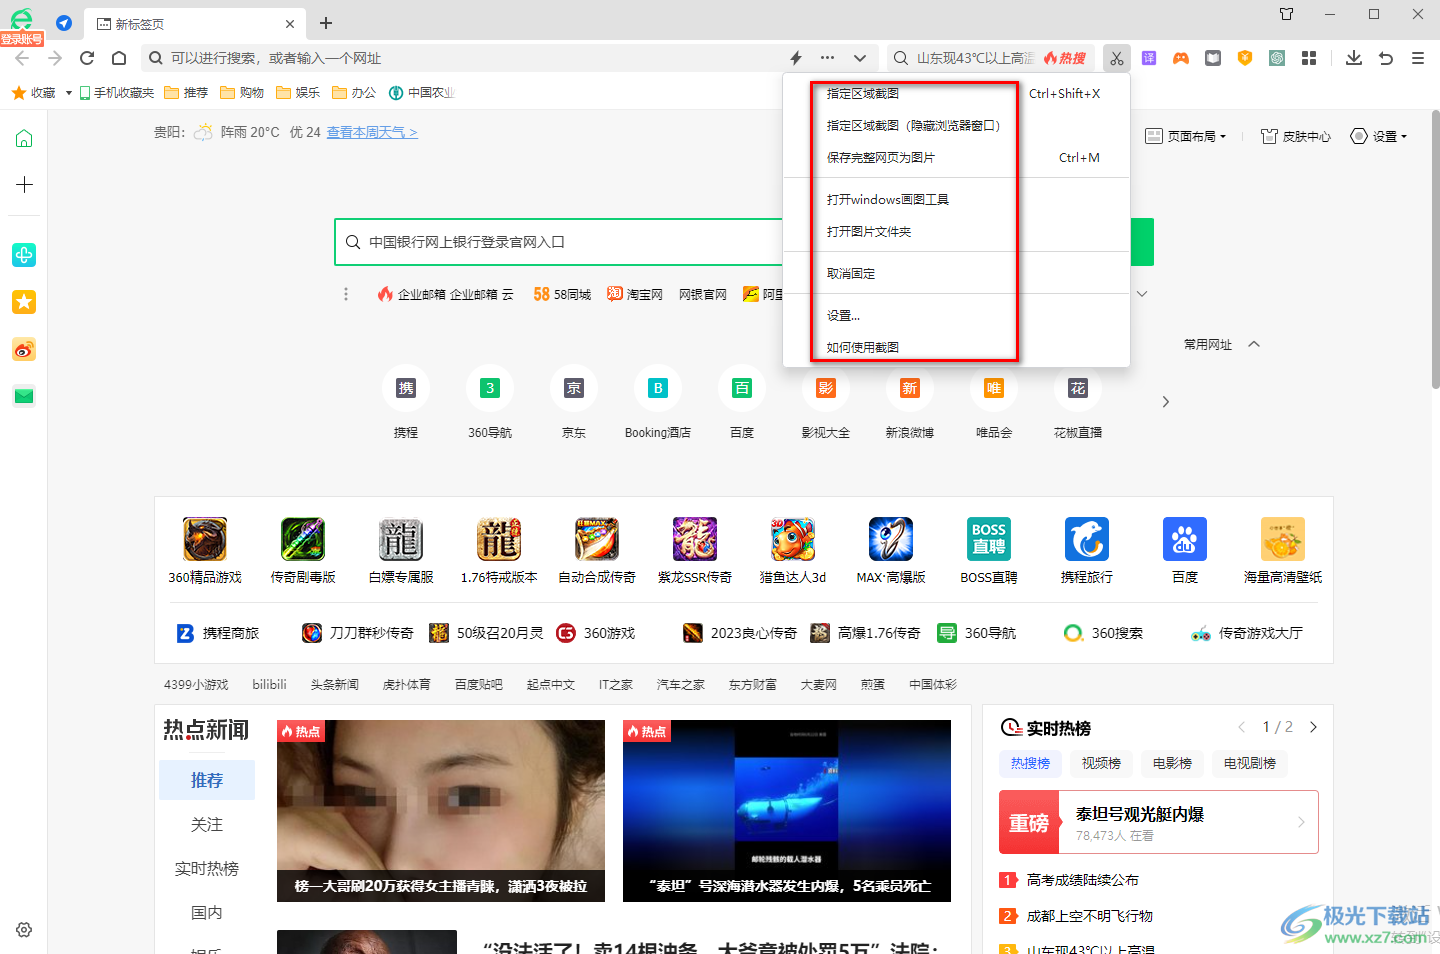This screenshot has width=1440, height=954.
Task: Go to next page of 实时热榜
Action: (x=1313, y=727)
